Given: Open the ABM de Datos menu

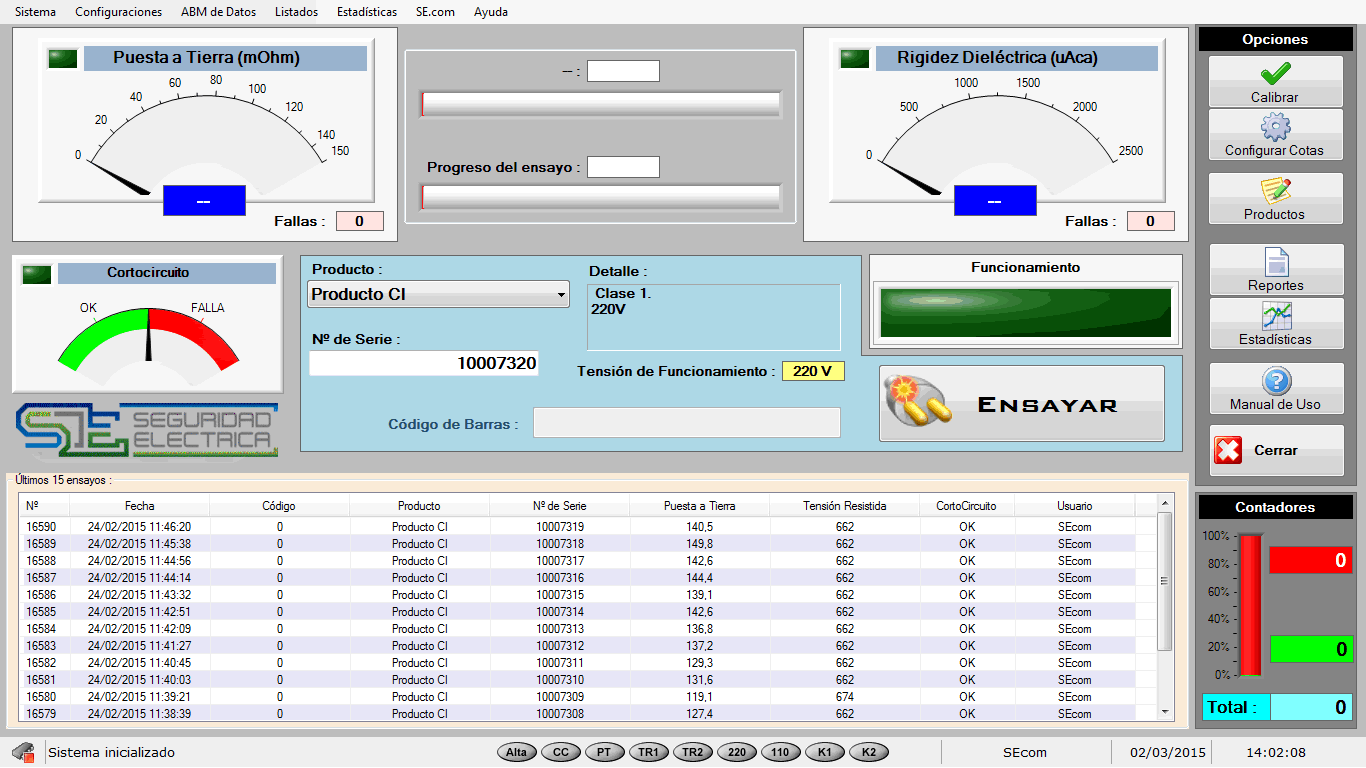Looking at the screenshot, I should (218, 12).
